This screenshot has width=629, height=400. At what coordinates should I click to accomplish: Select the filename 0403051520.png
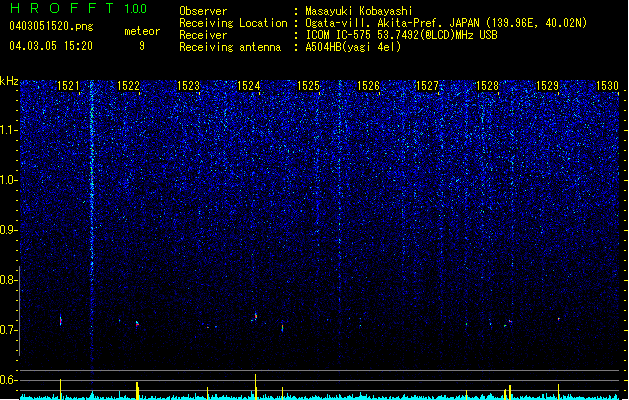coord(51,26)
